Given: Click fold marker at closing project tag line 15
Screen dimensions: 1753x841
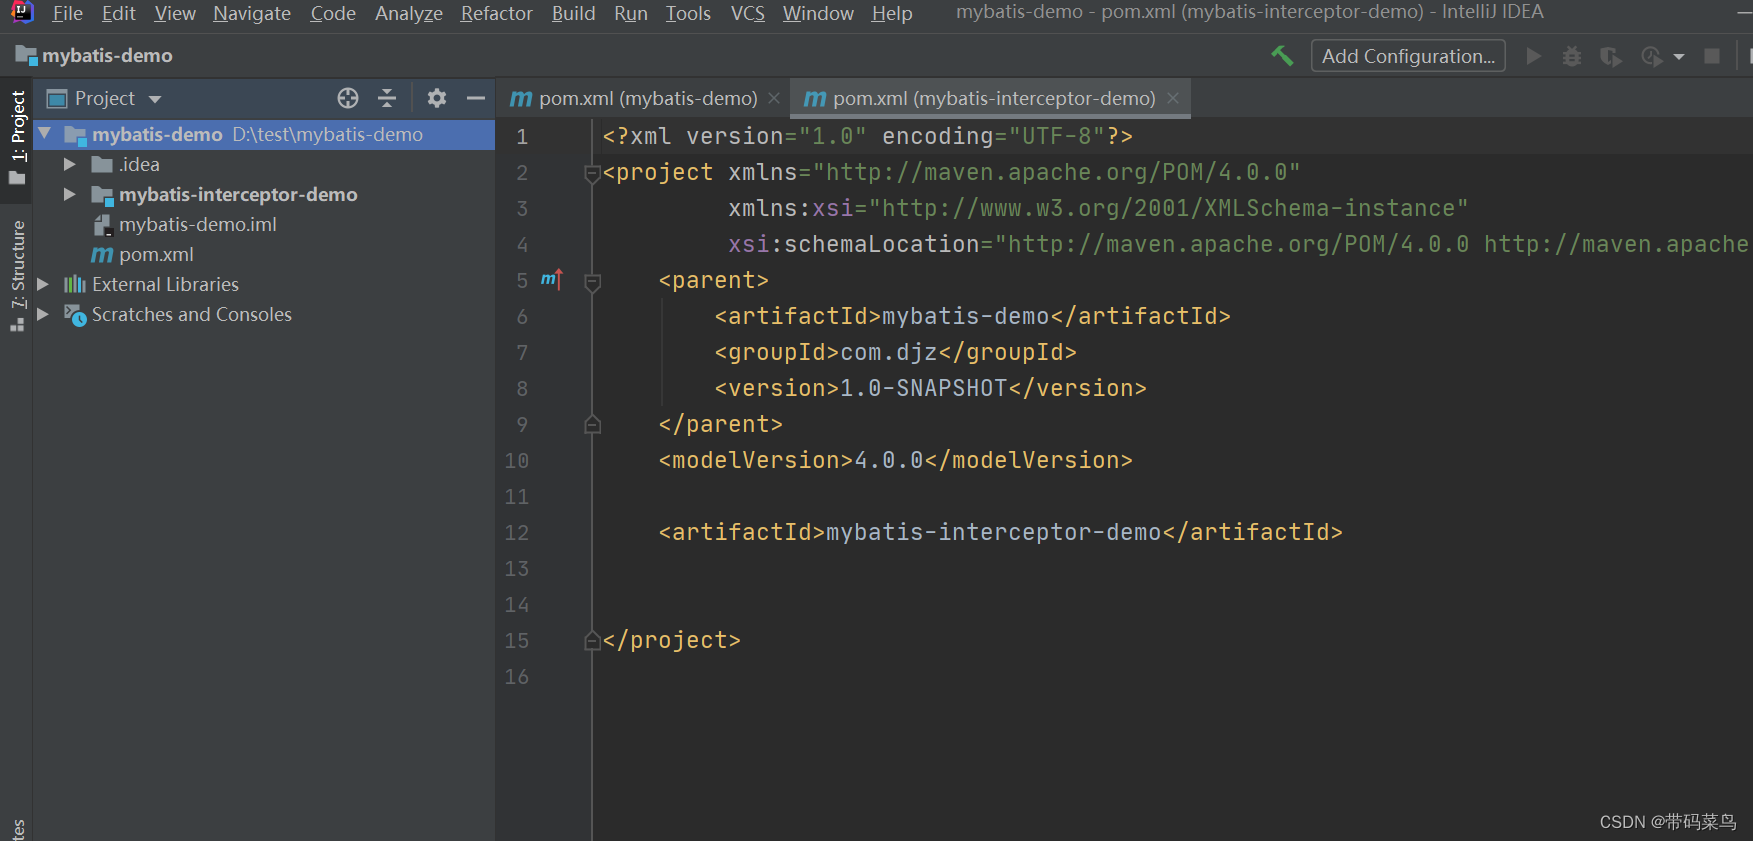Looking at the screenshot, I should pyautogui.click(x=592, y=640).
